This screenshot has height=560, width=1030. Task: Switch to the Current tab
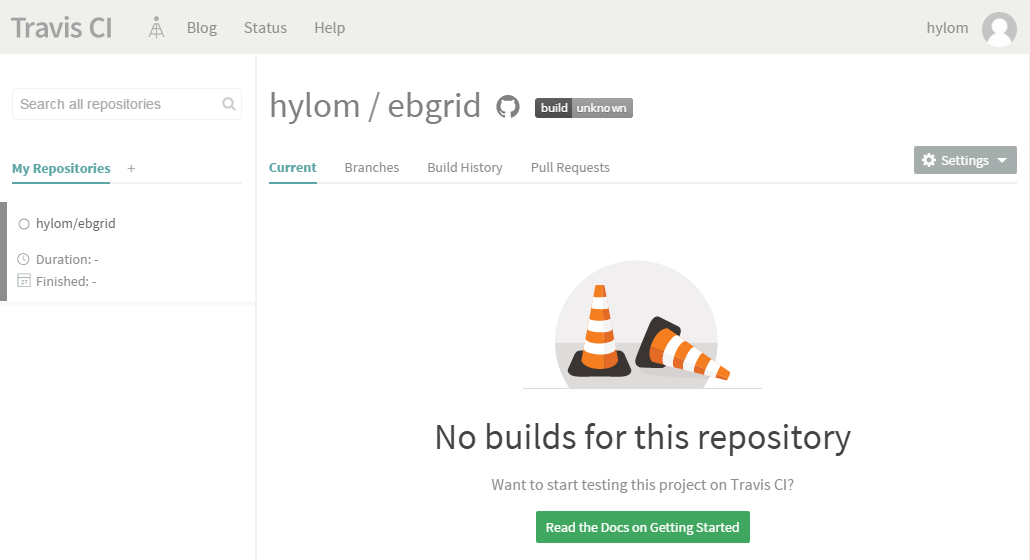(292, 167)
